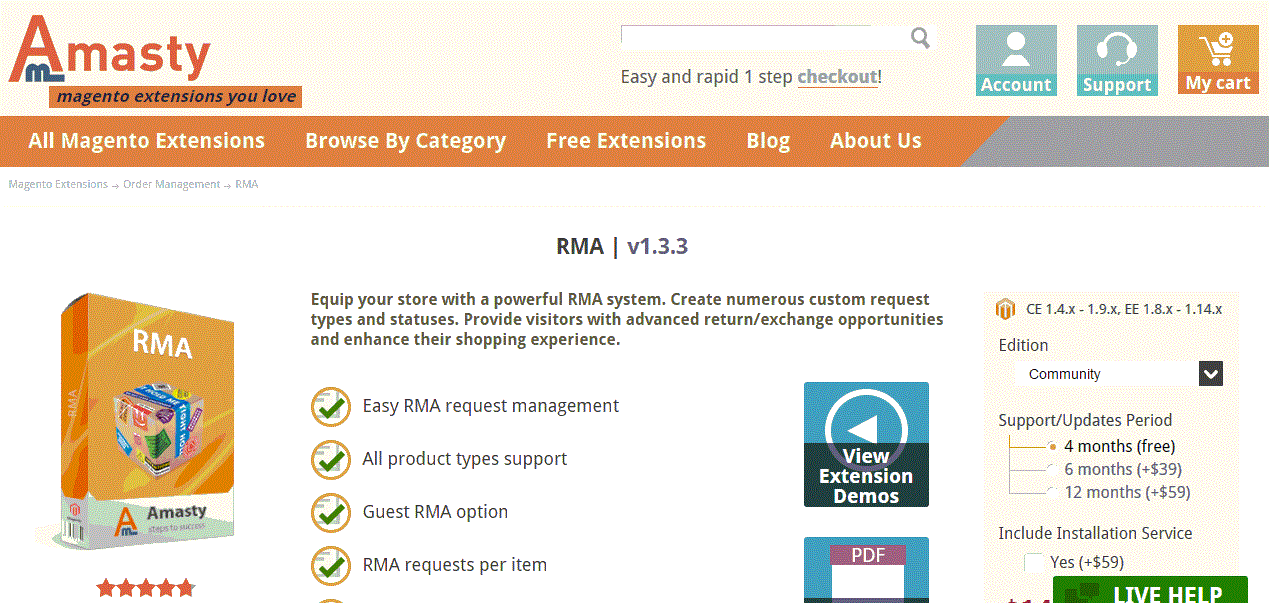Click the five-star rating

point(146,588)
